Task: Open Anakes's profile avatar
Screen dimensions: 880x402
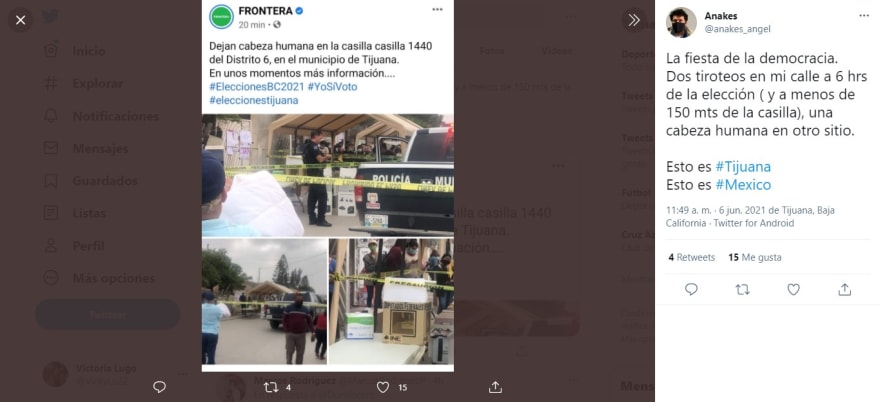Action: point(681,22)
